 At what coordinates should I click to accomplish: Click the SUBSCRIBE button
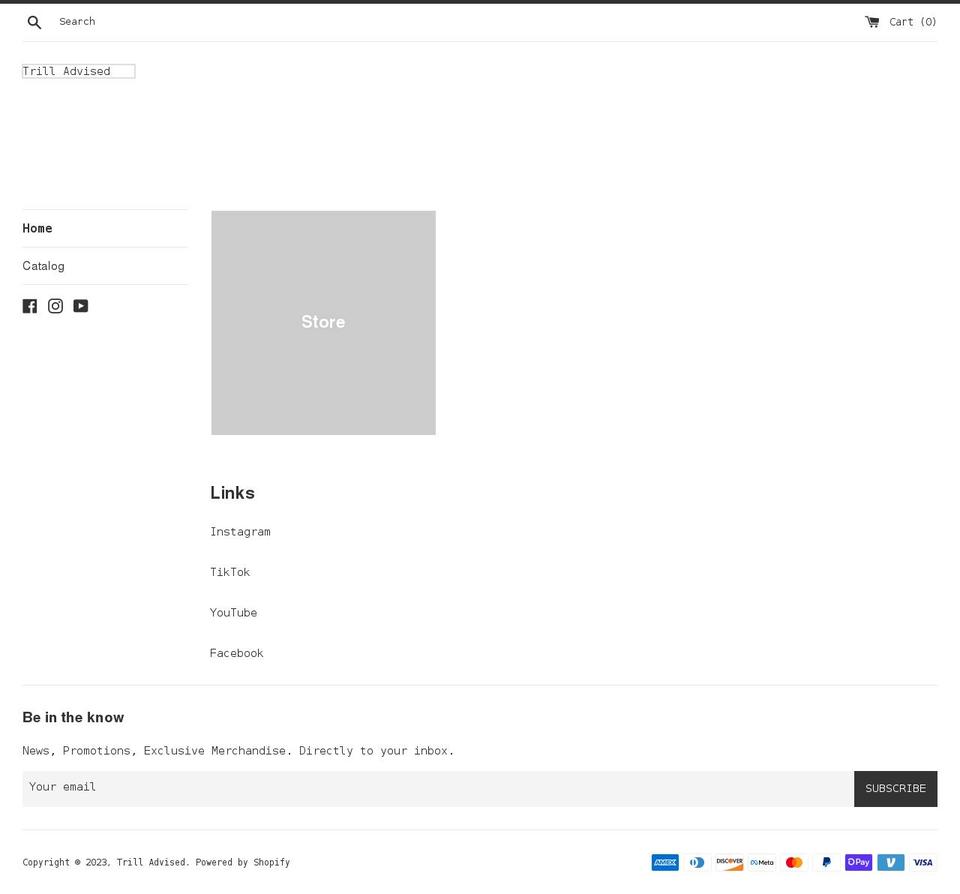tap(895, 789)
